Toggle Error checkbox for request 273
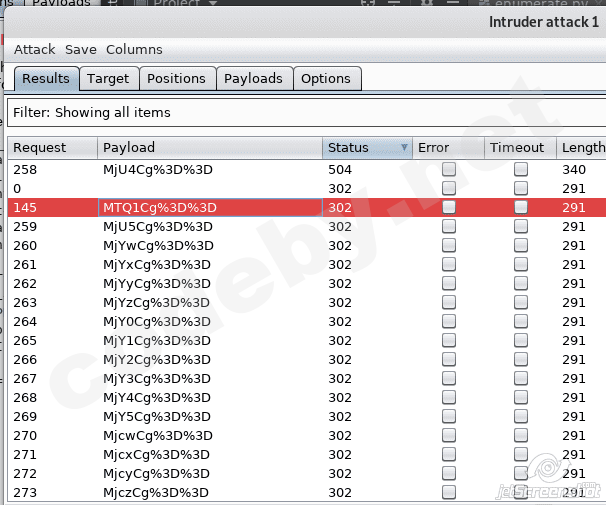 [x=449, y=492]
